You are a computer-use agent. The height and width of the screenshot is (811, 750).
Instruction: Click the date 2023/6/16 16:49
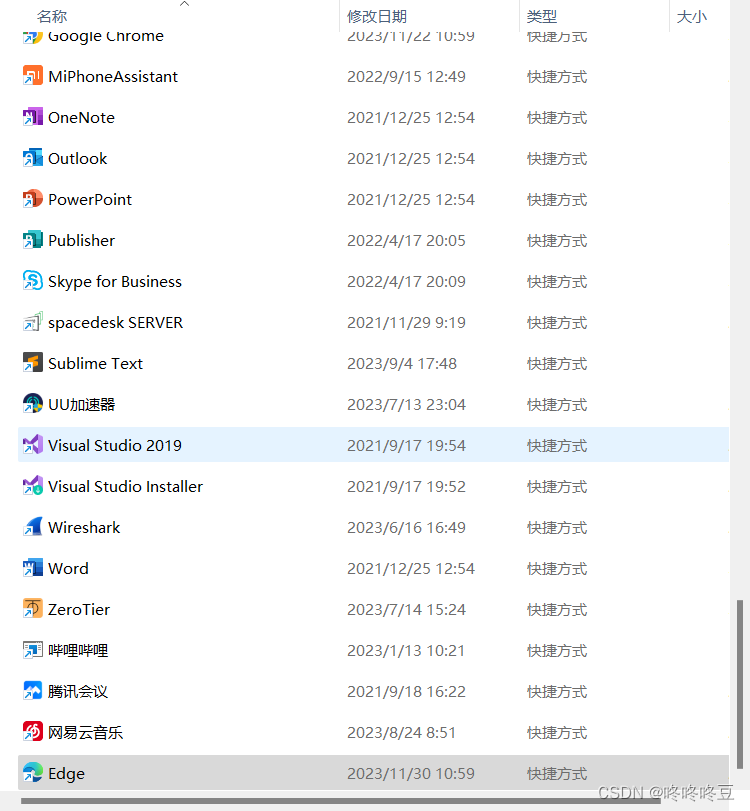coord(406,527)
